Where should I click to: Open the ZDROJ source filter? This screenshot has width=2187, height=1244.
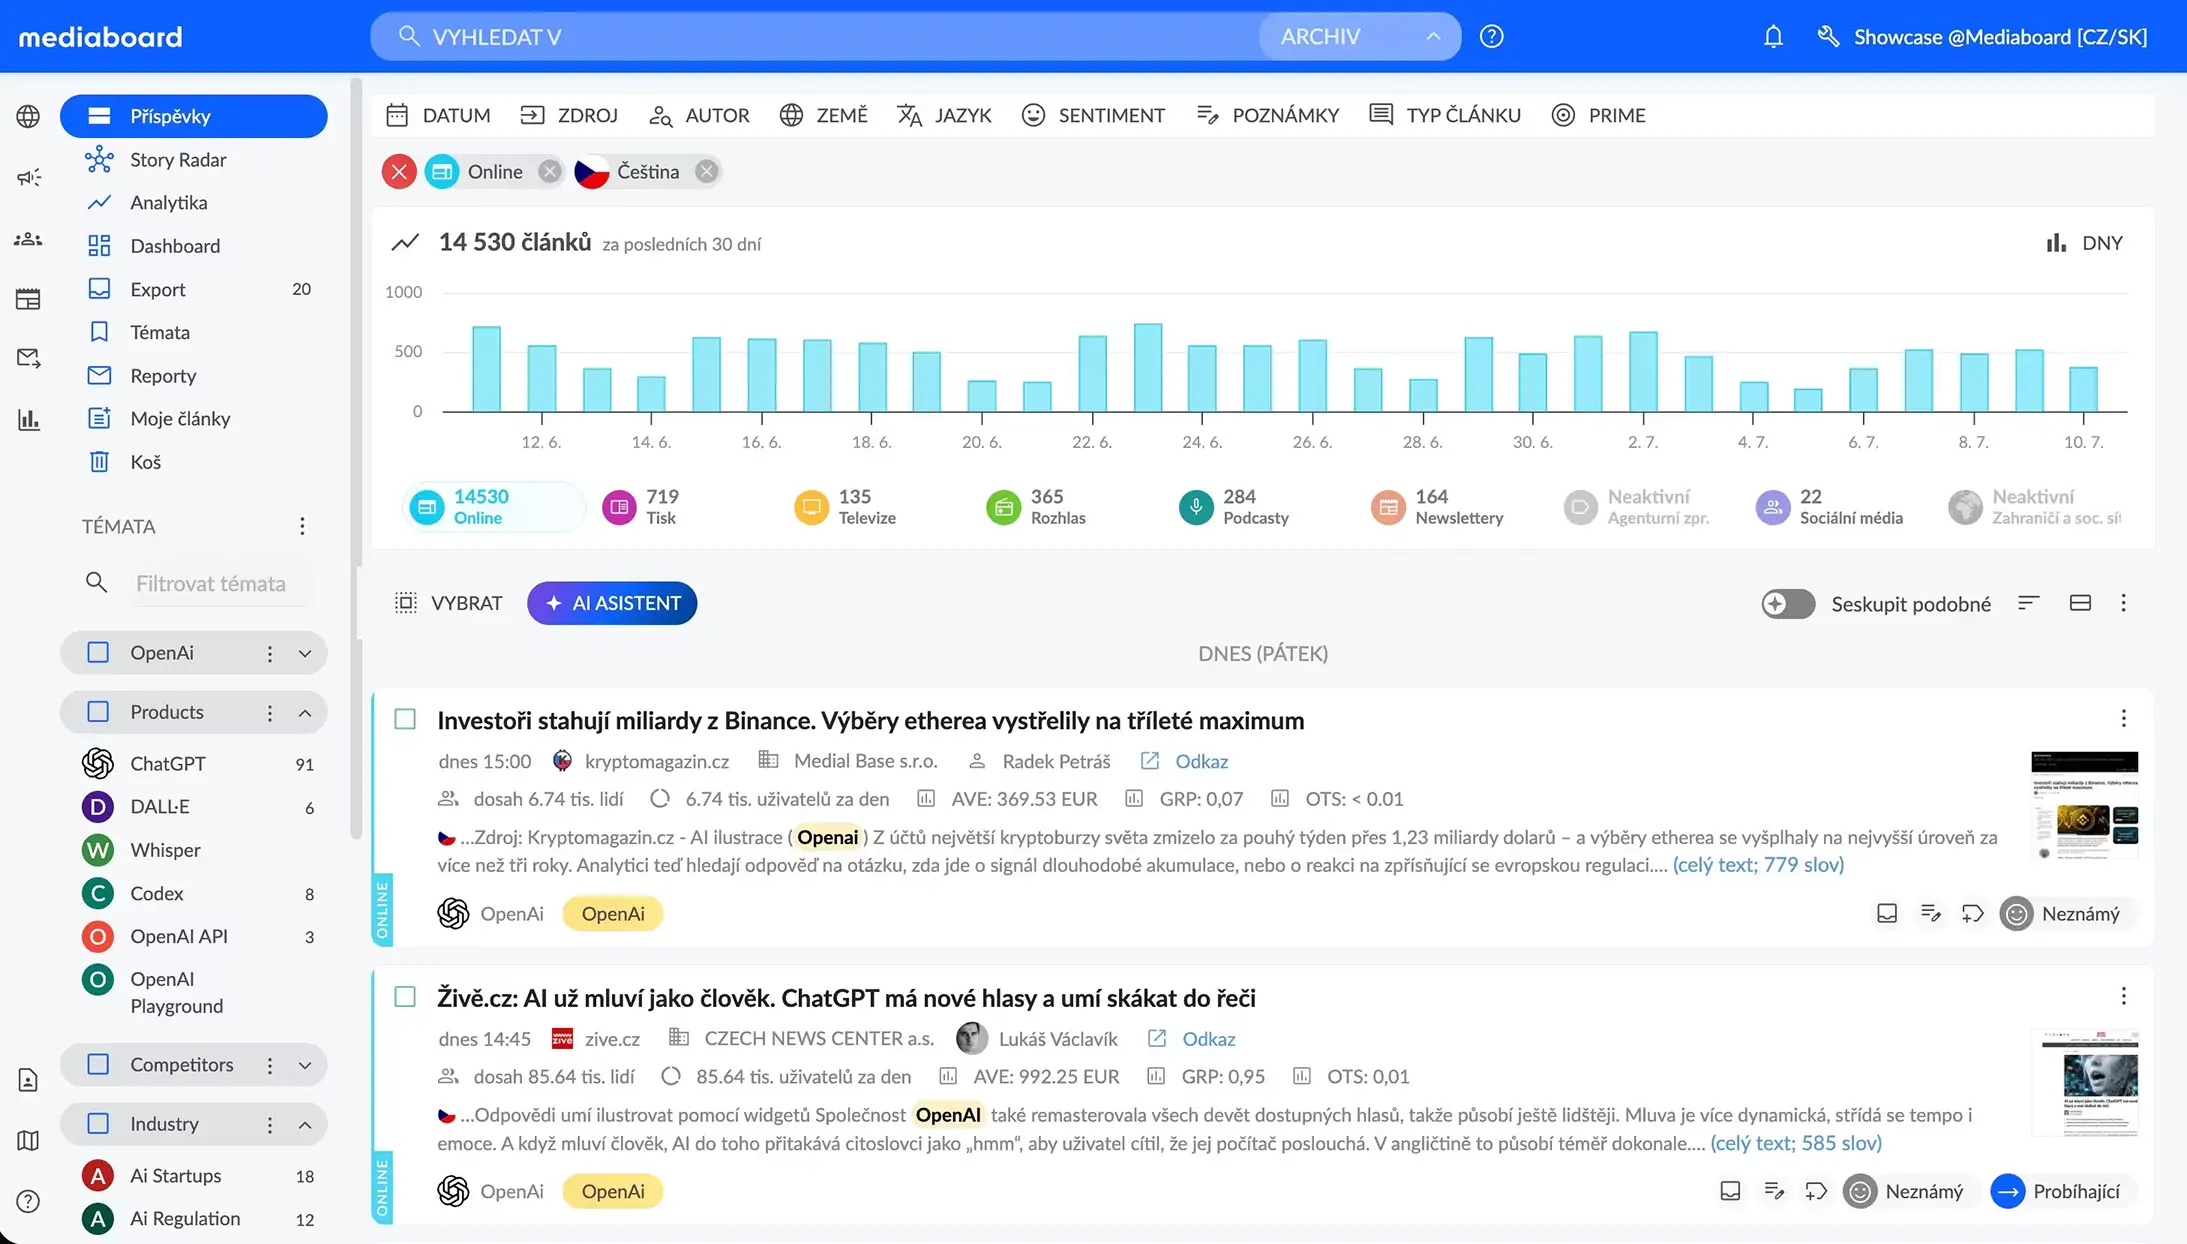[x=569, y=115]
